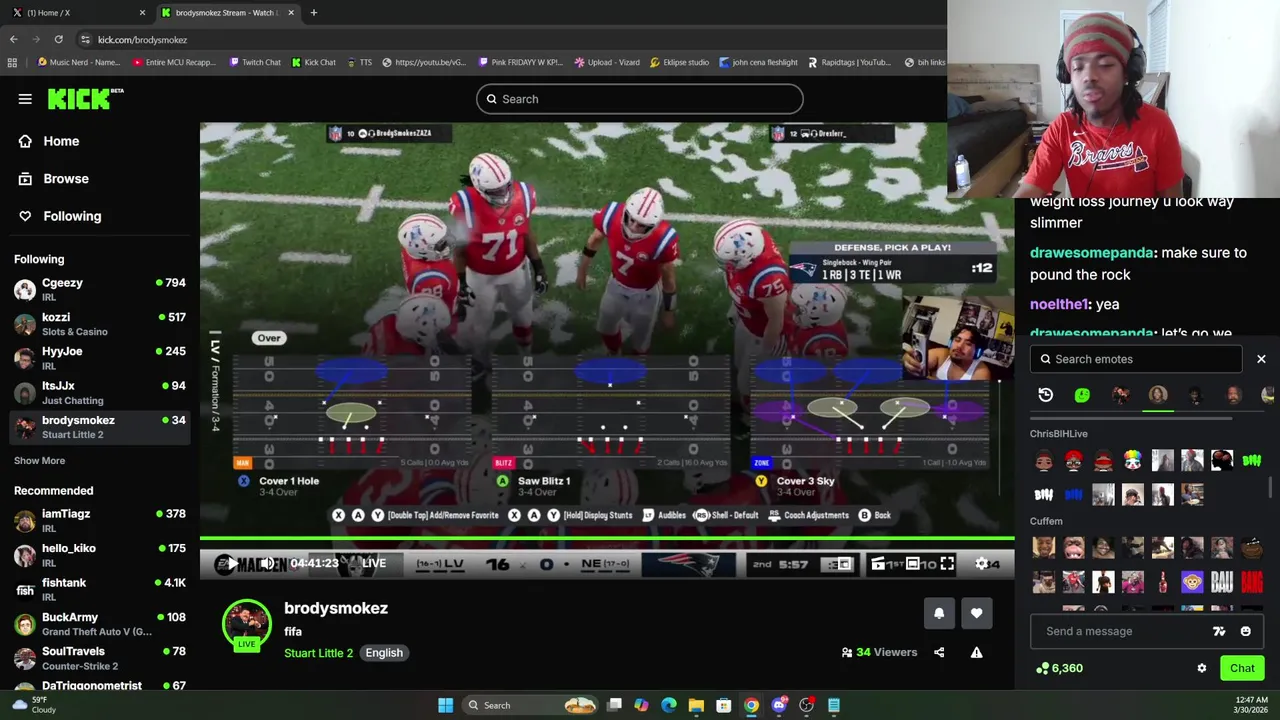This screenshot has width=1280, height=720.
Task: Pause the stream with the play button
Action: click(x=231, y=564)
